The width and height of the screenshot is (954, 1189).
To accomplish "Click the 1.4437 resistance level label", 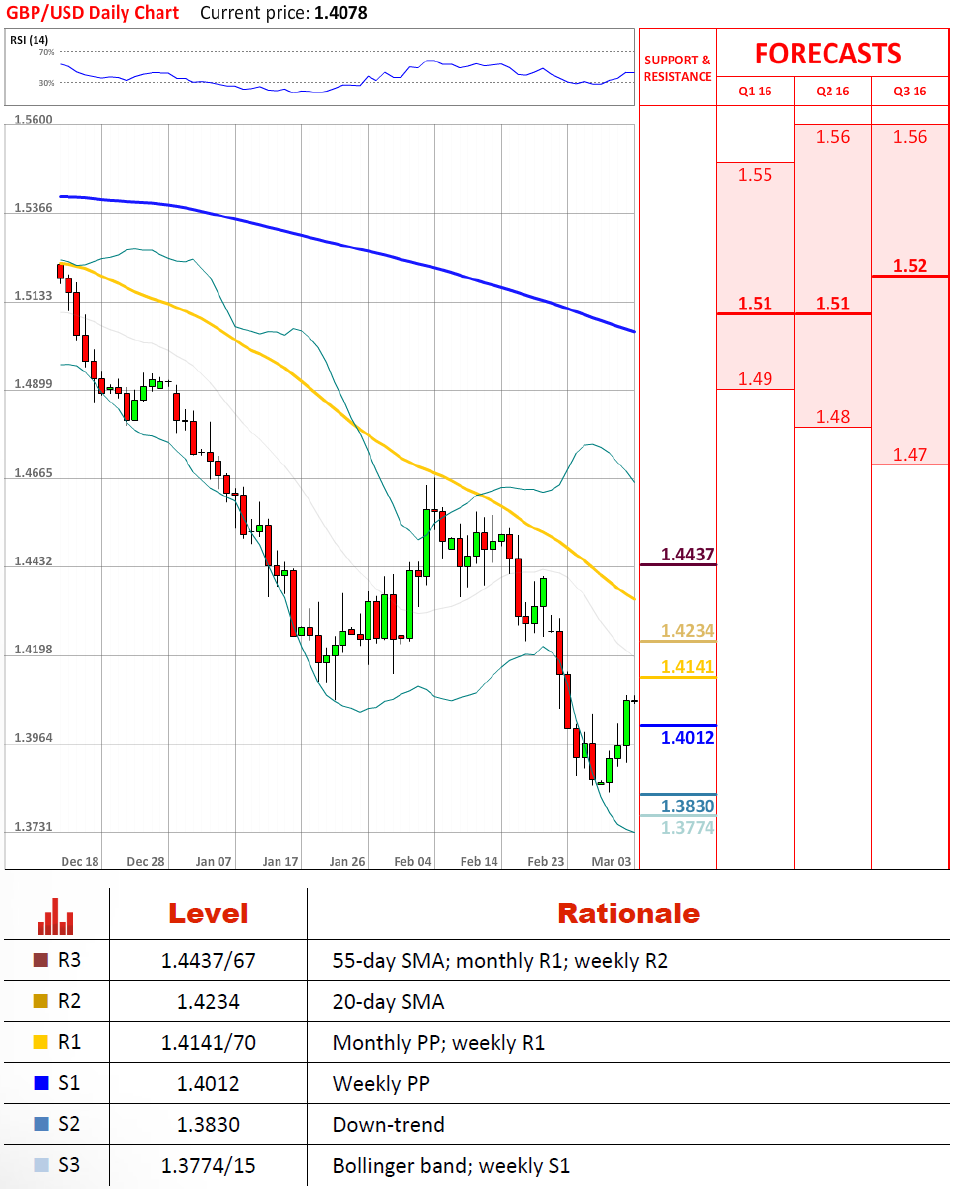I will pyautogui.click(x=687, y=554).
